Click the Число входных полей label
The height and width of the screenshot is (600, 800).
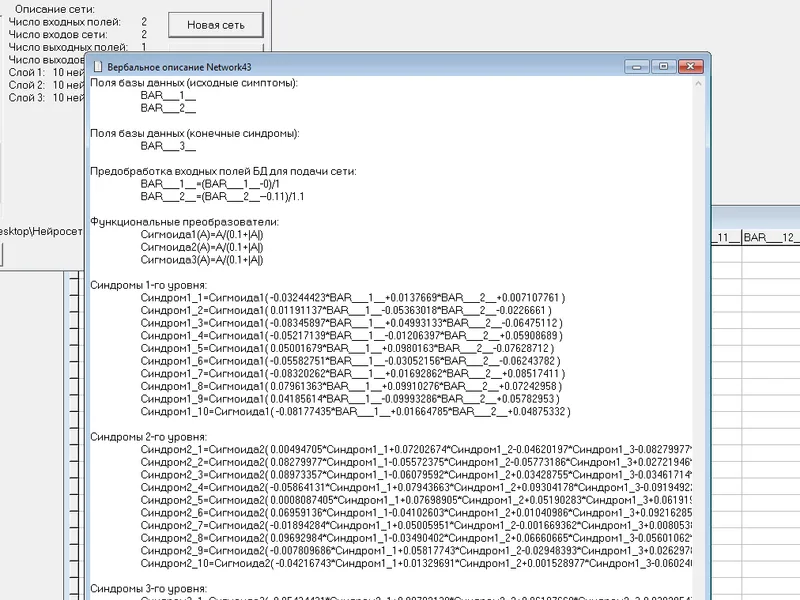[65, 22]
